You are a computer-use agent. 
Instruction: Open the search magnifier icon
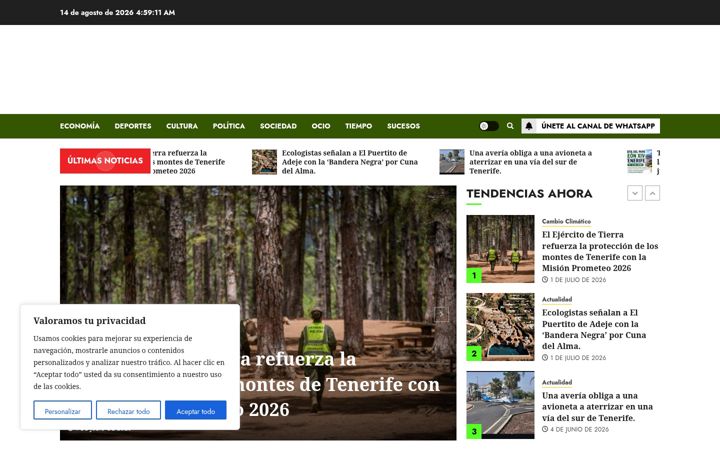(x=510, y=126)
